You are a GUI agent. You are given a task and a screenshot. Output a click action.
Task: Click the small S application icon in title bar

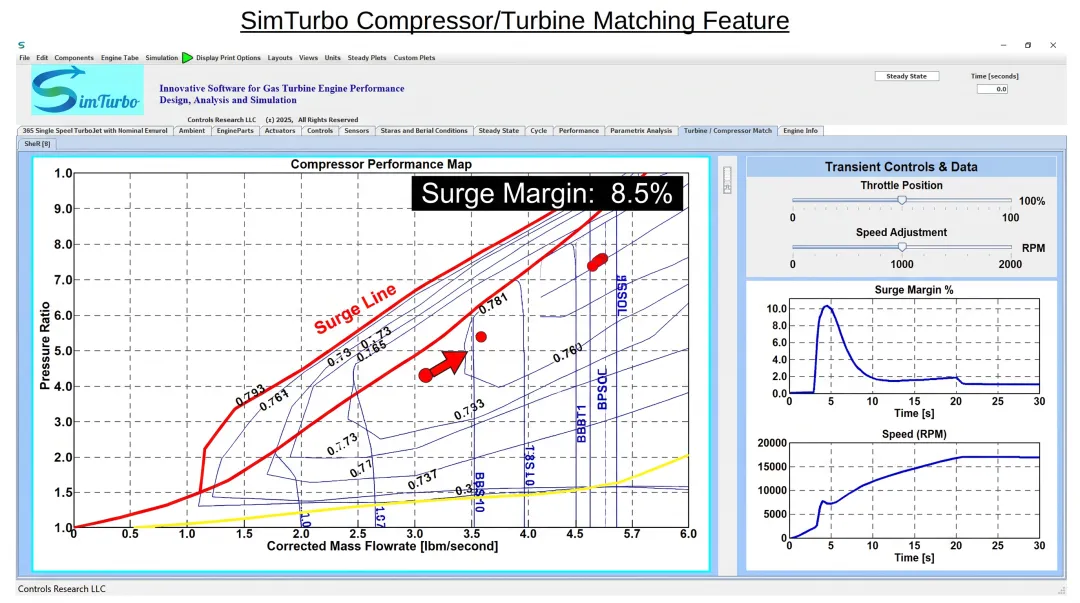[21, 45]
